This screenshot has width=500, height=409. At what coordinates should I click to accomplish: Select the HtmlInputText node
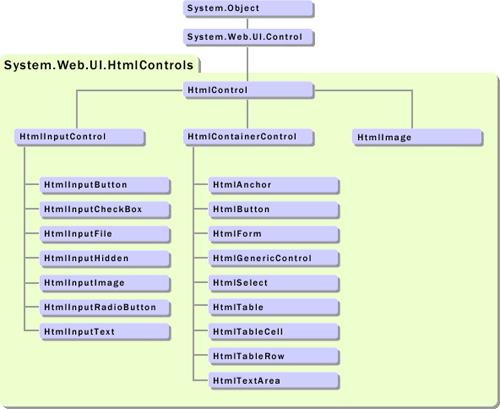(105, 332)
